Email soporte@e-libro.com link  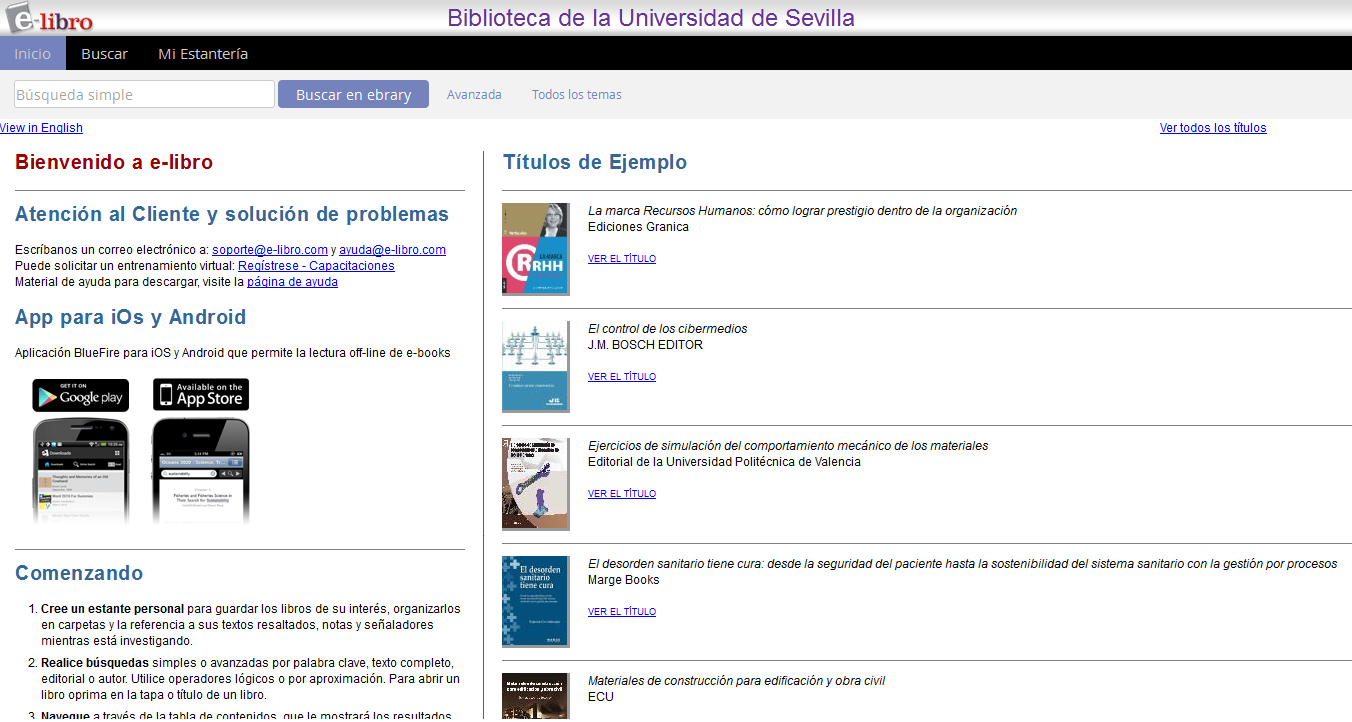(x=270, y=250)
